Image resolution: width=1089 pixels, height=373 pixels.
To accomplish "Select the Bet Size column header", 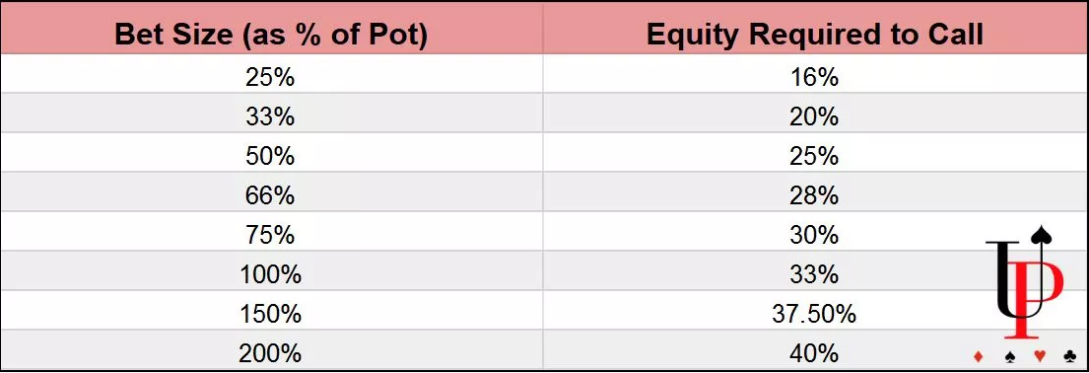I will pyautogui.click(x=271, y=36).
